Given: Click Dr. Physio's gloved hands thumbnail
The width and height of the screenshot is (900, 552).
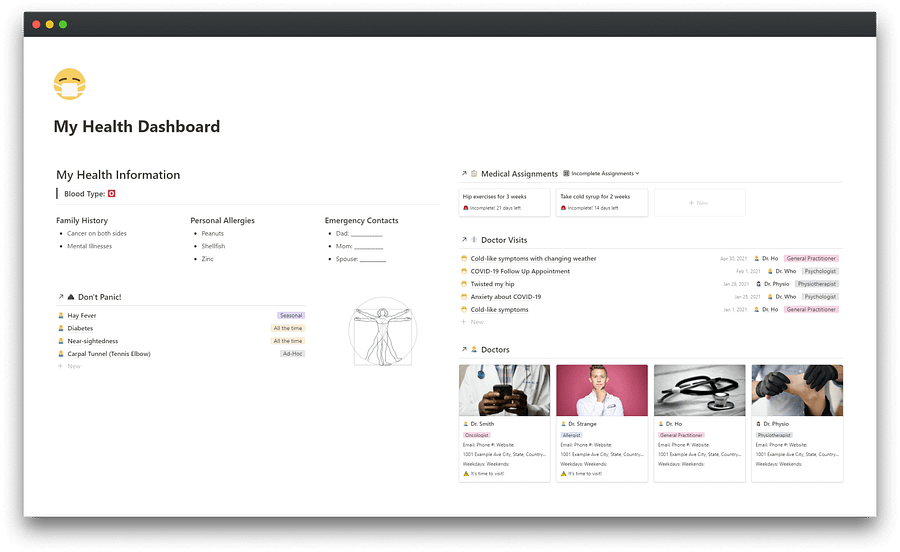Looking at the screenshot, I should [x=797, y=390].
